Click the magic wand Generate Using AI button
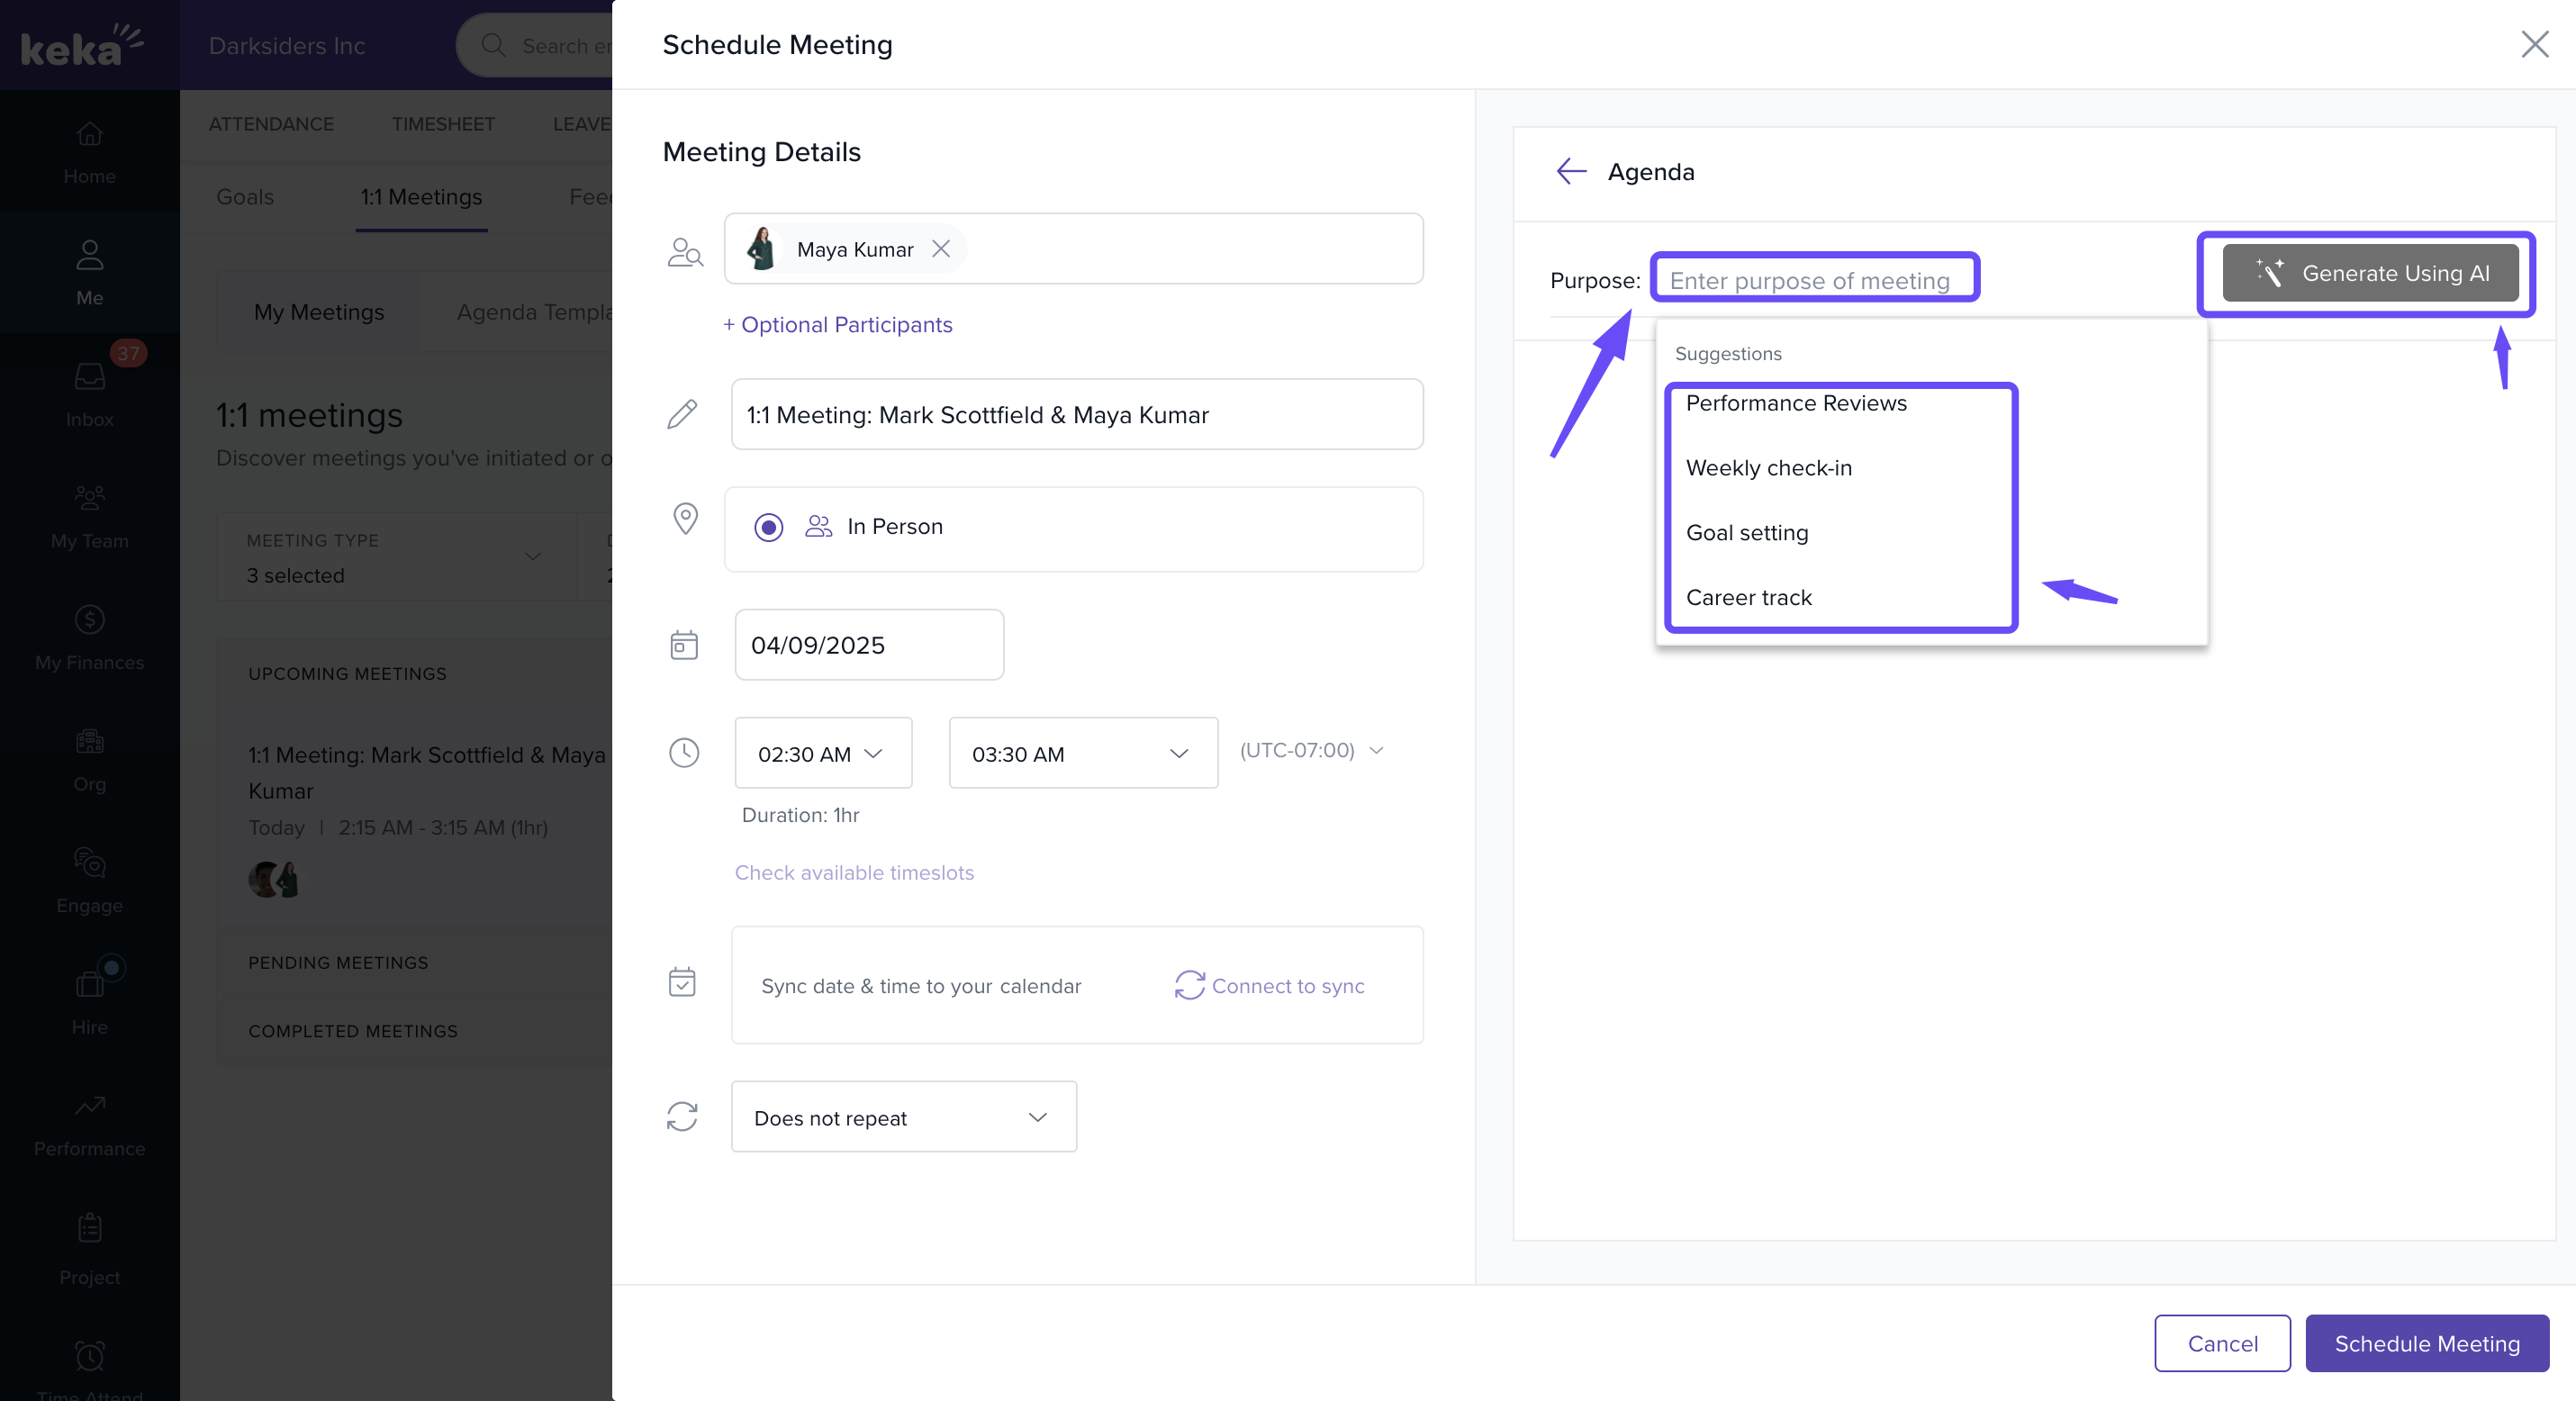 coord(2370,273)
